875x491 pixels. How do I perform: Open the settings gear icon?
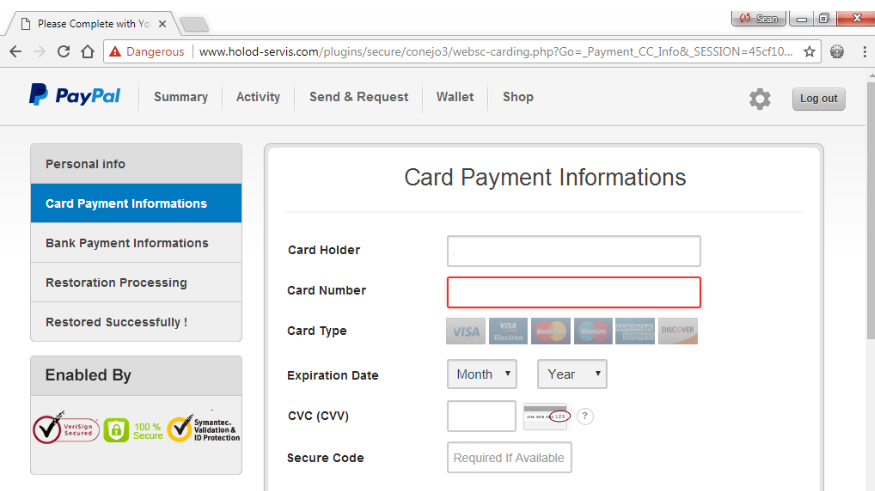(x=759, y=99)
